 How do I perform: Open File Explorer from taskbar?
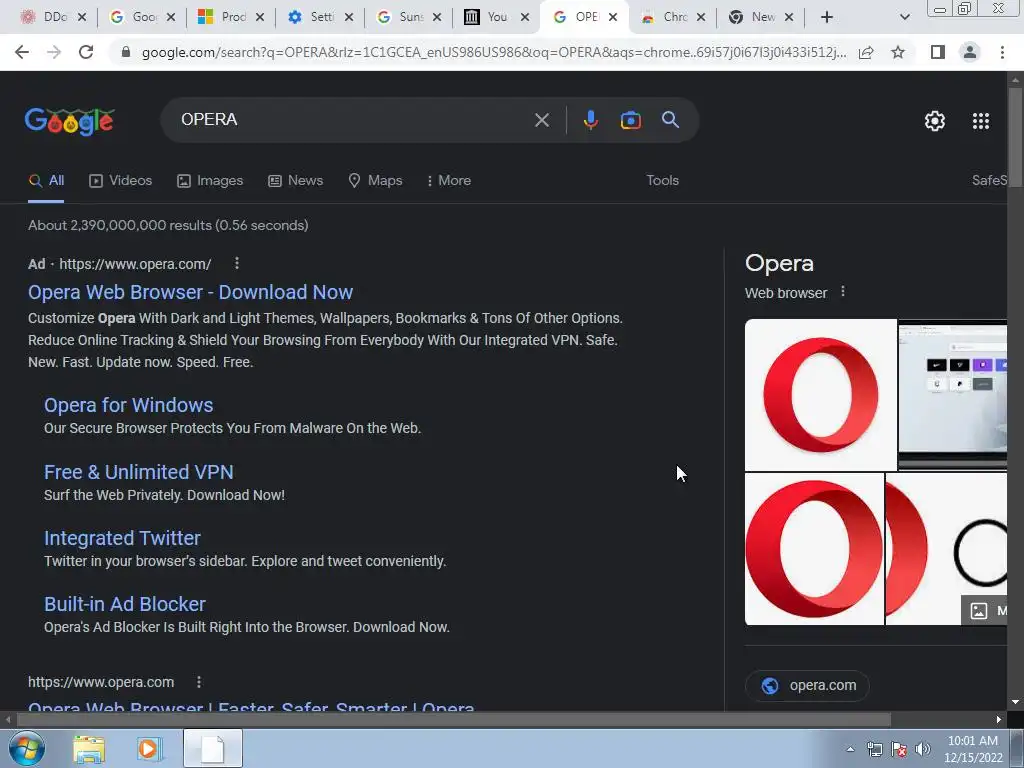pos(89,749)
